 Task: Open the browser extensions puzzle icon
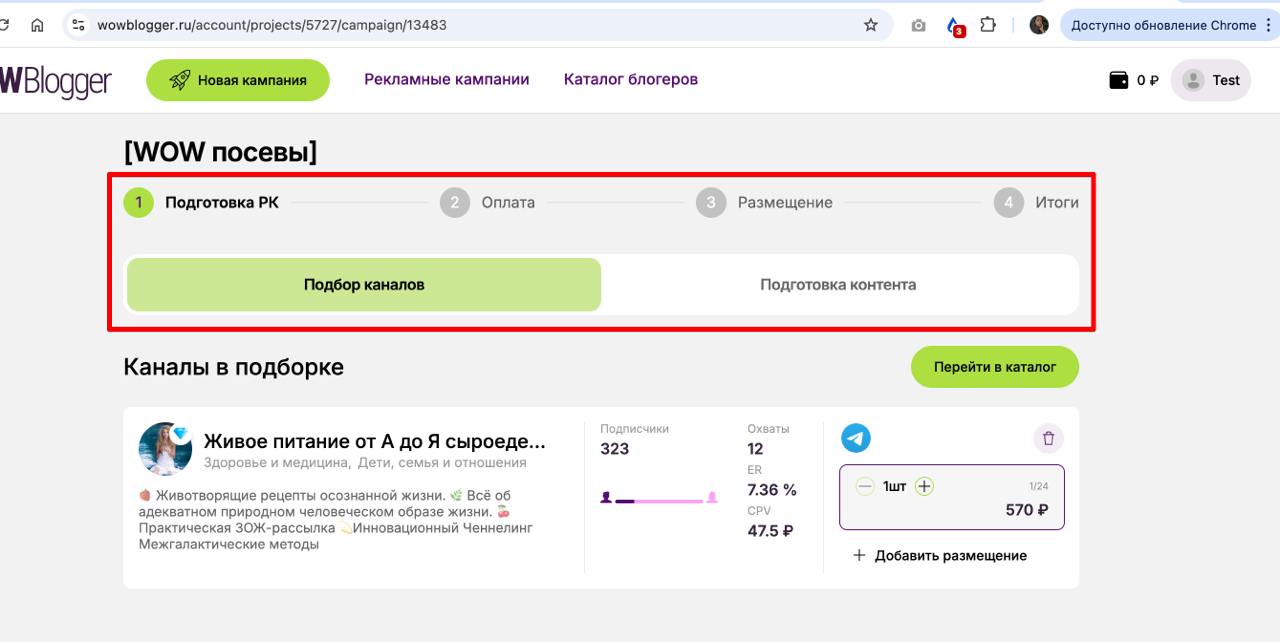click(988, 25)
